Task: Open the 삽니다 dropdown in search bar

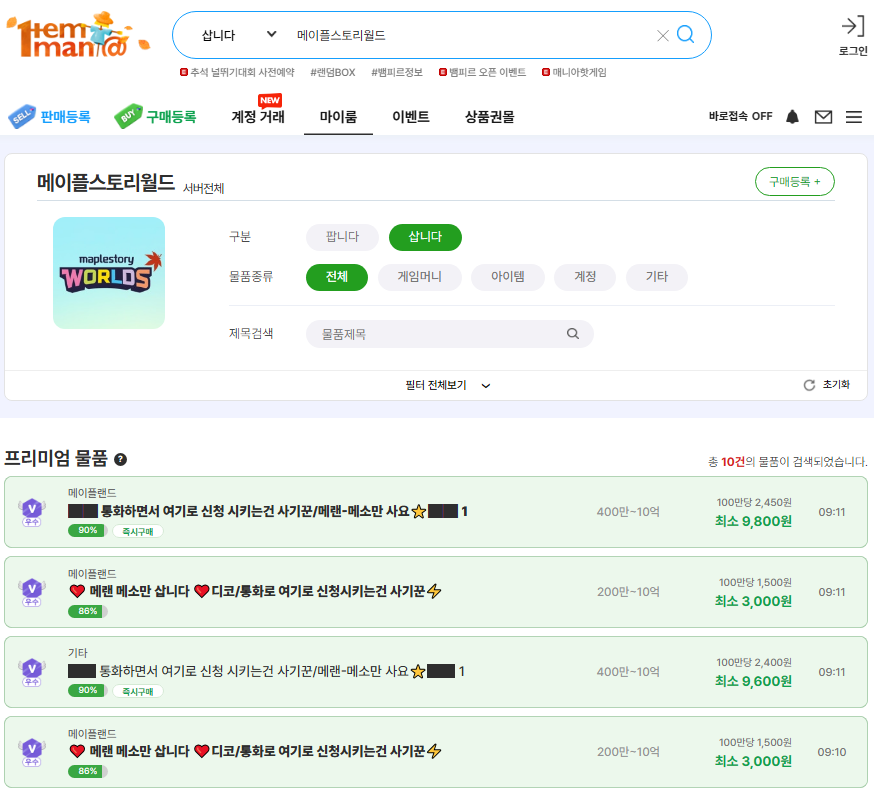Action: pos(239,35)
